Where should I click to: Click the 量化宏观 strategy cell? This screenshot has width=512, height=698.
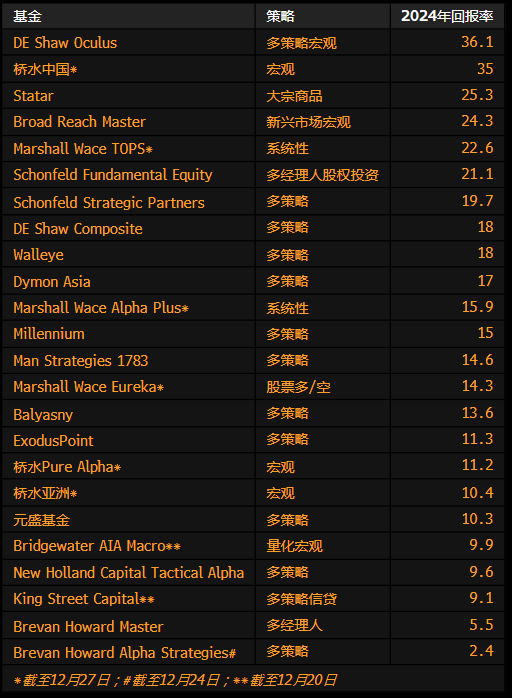tap(294, 546)
